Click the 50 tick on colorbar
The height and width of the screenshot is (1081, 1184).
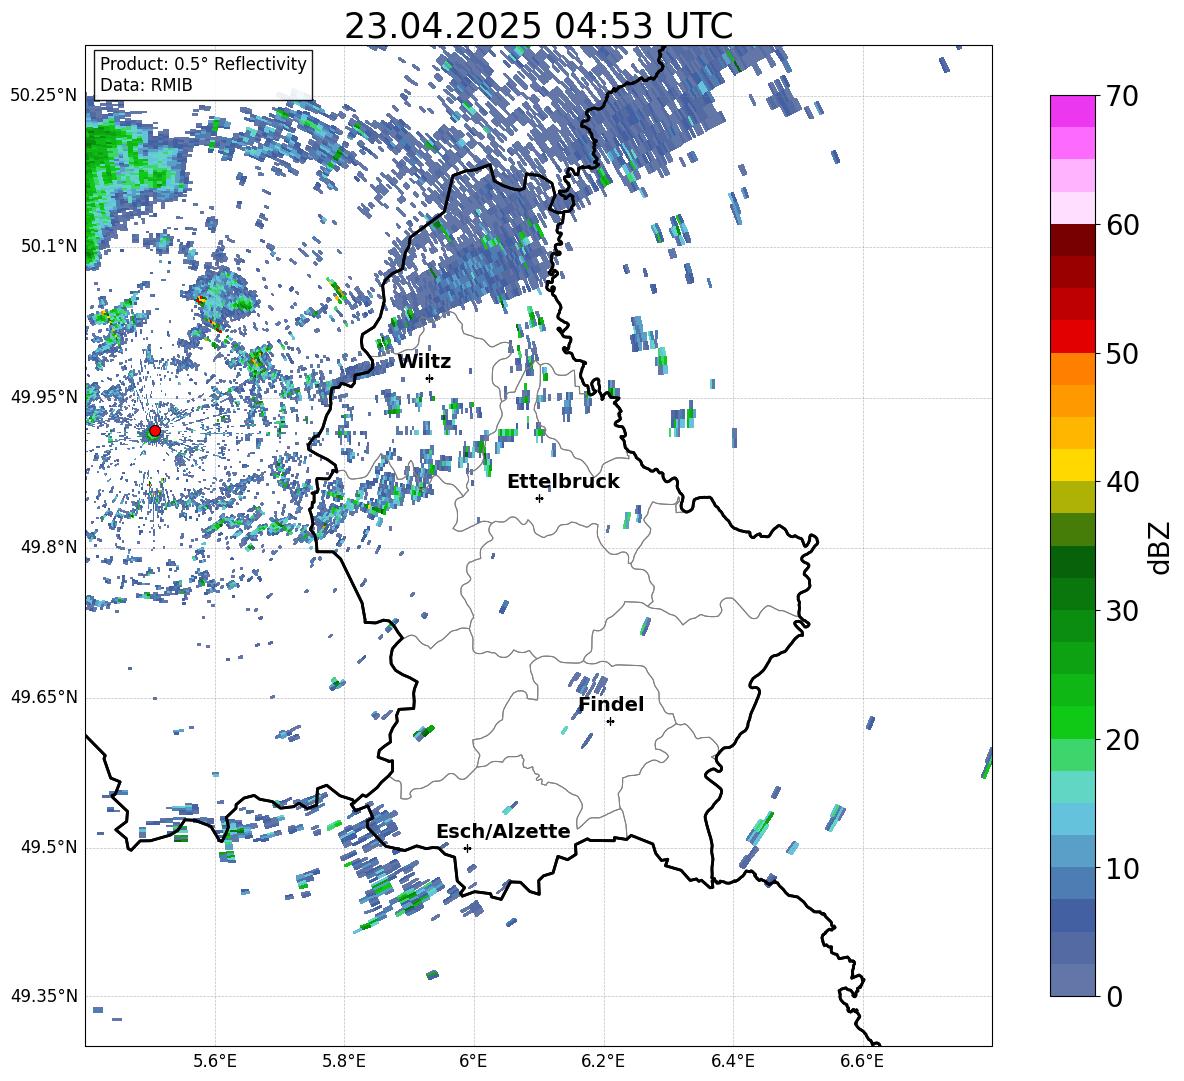pyautogui.click(x=1121, y=354)
